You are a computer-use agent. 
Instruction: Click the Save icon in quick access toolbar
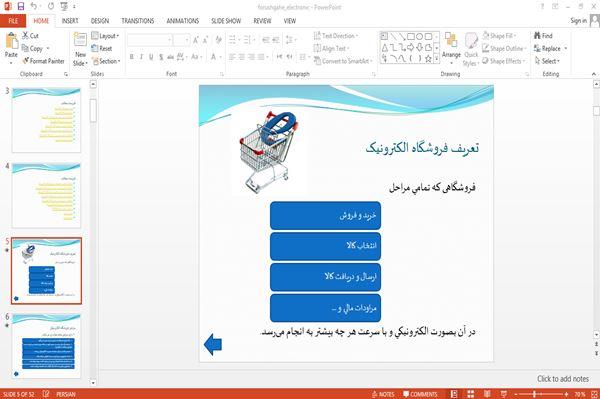pos(21,6)
